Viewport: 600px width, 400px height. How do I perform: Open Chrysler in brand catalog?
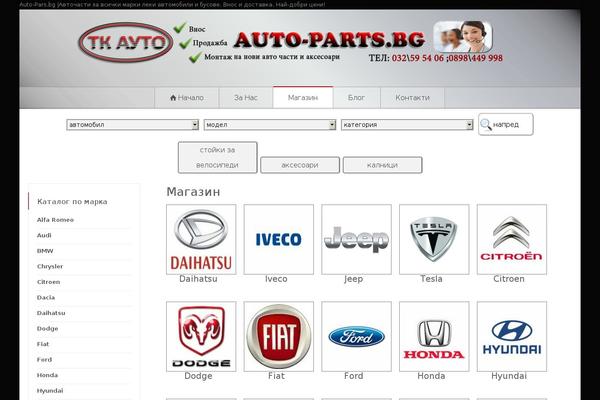(x=50, y=266)
